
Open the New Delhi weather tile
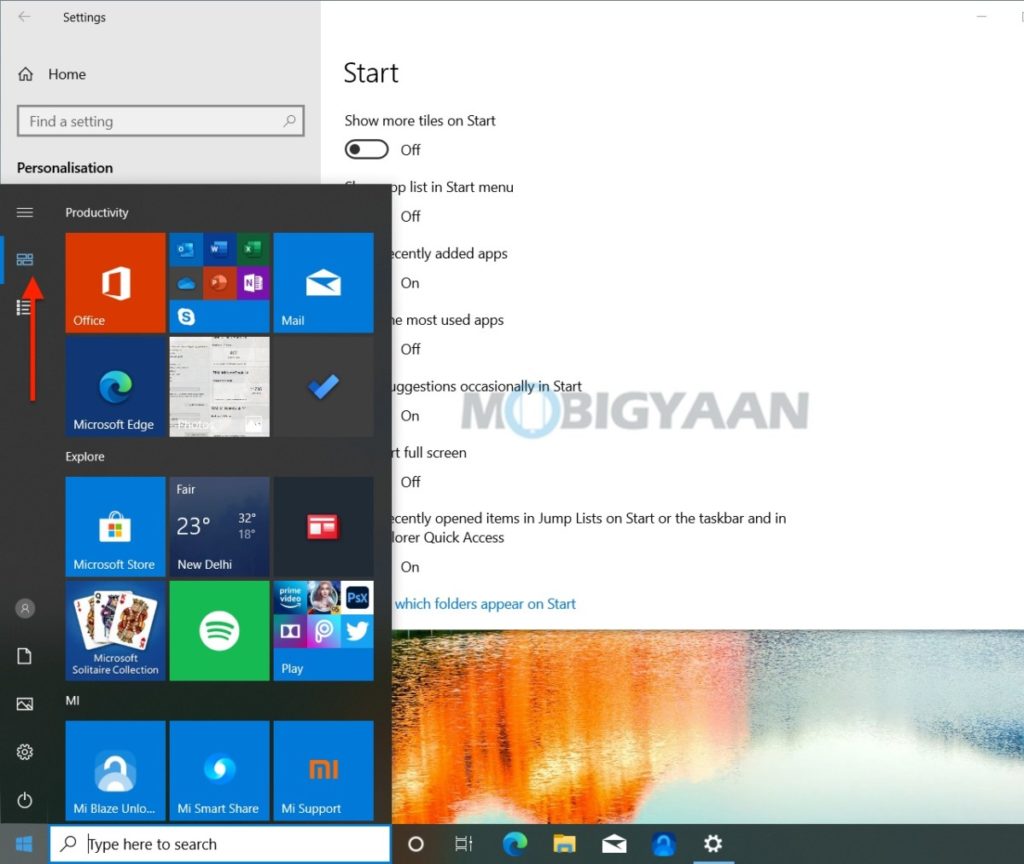219,526
